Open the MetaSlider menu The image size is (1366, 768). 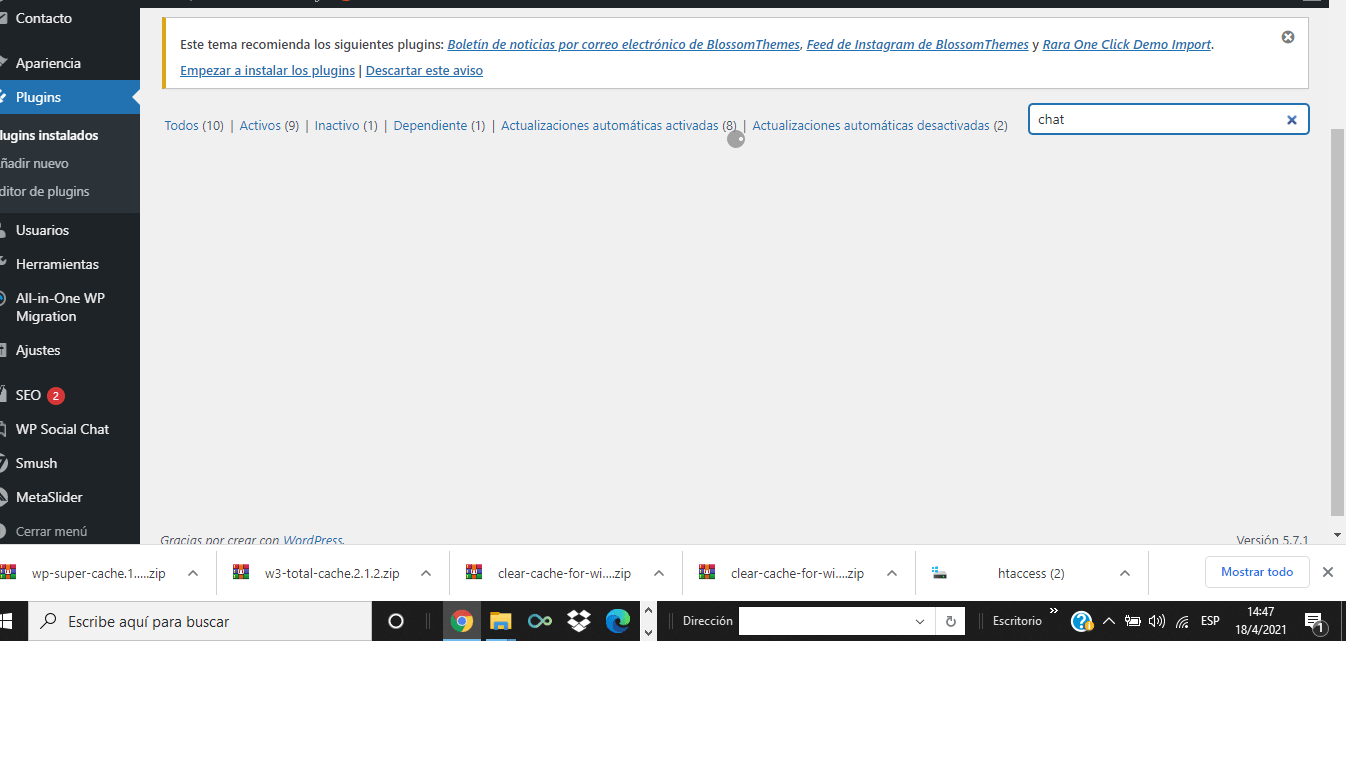49,497
